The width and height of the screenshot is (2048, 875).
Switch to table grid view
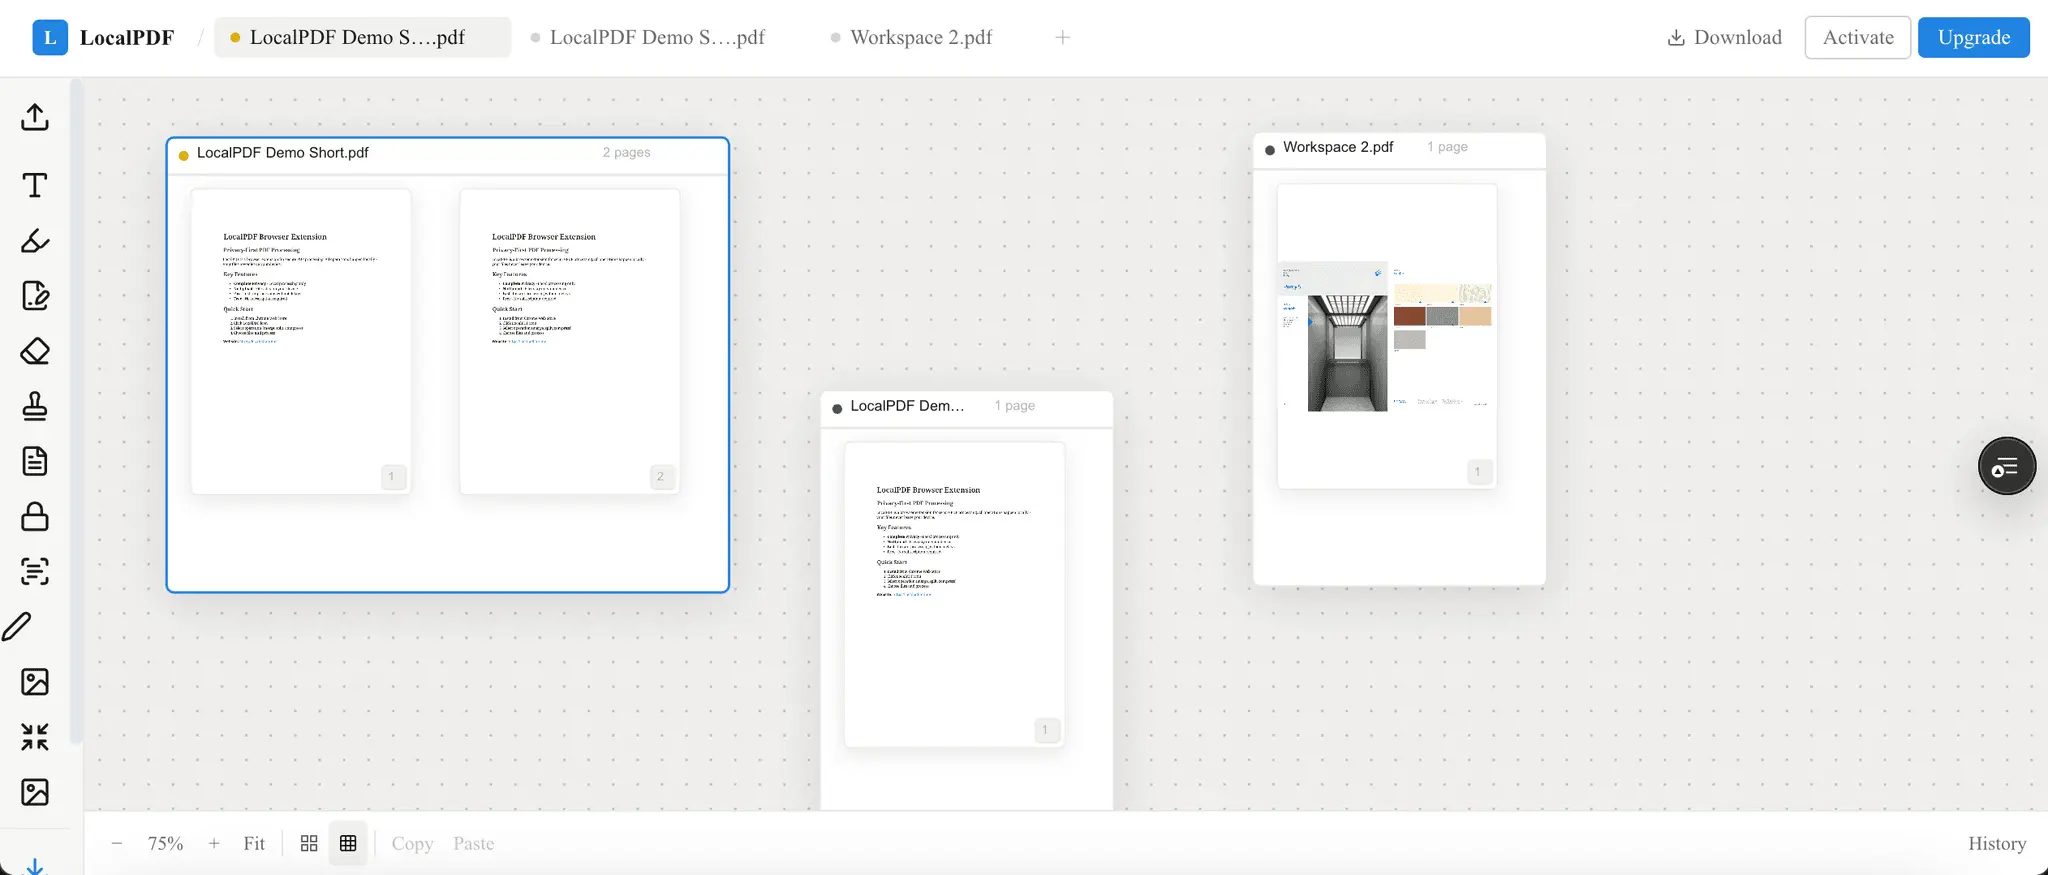click(x=348, y=843)
